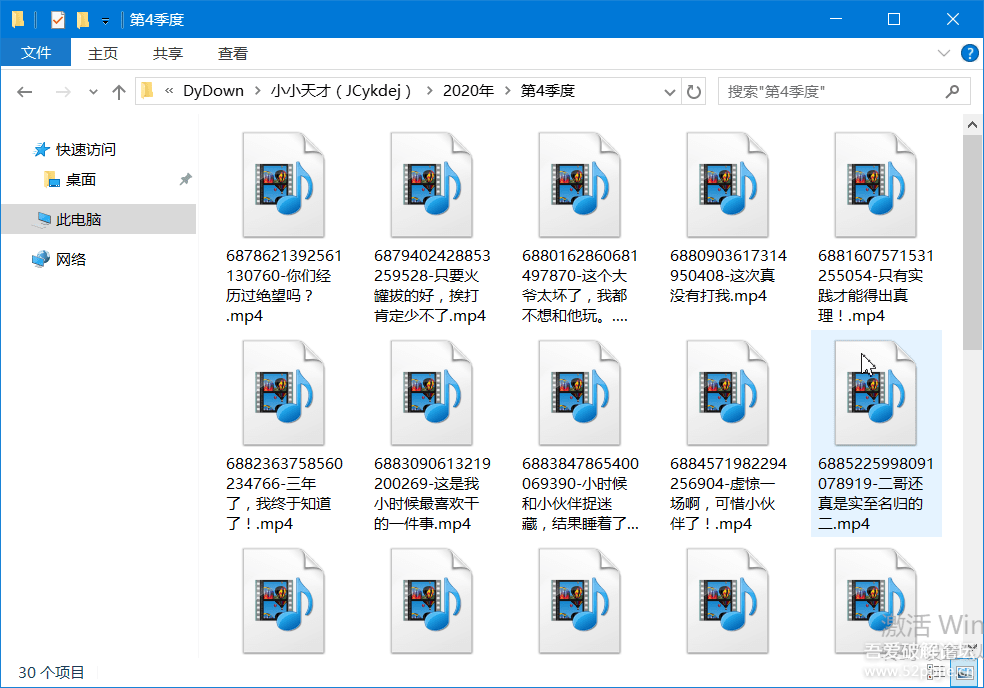Click the pin icon next to 桌面
The height and width of the screenshot is (688, 984).
(185, 180)
